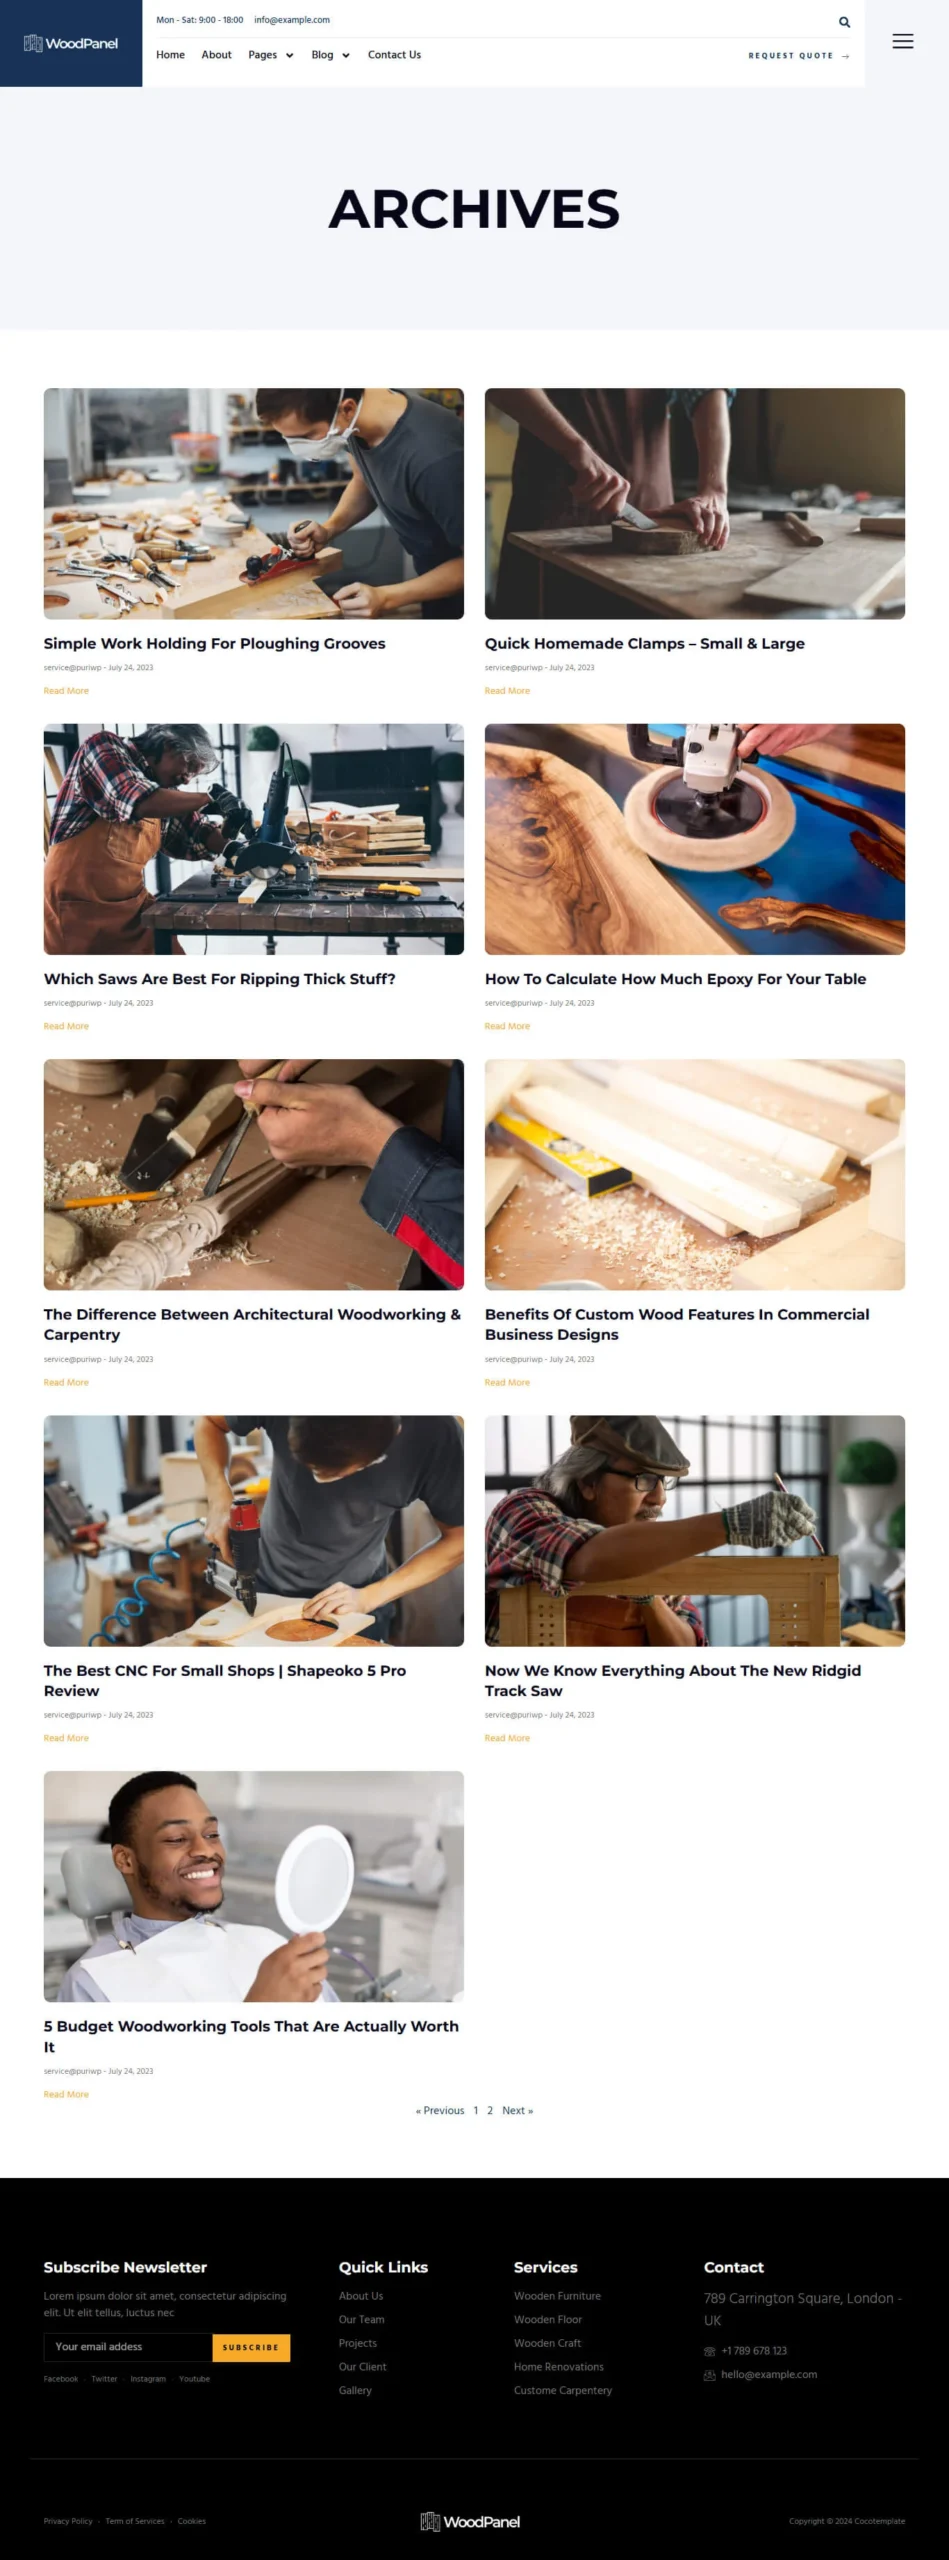
Task: Click Read More under Quick Homemade Clamps
Action: [x=507, y=691]
